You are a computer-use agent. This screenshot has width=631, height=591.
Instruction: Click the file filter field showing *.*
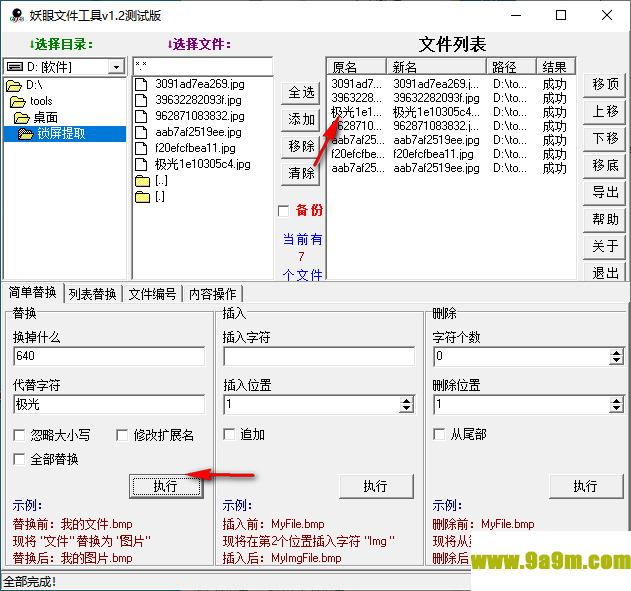(203, 66)
